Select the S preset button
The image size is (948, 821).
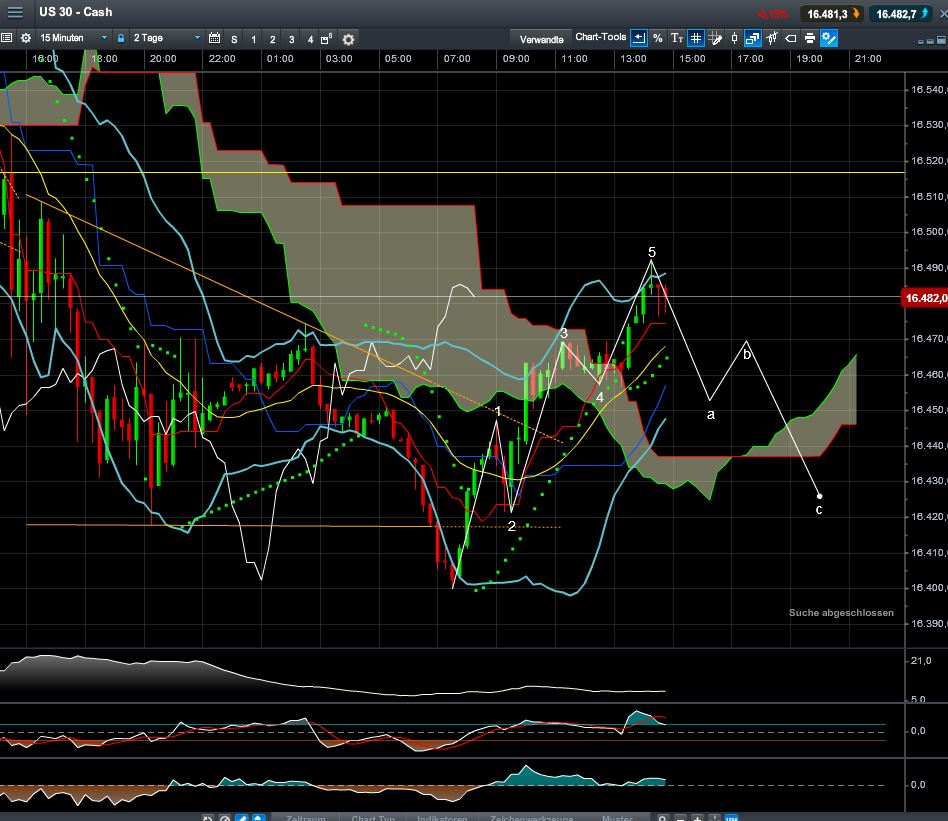coord(234,39)
